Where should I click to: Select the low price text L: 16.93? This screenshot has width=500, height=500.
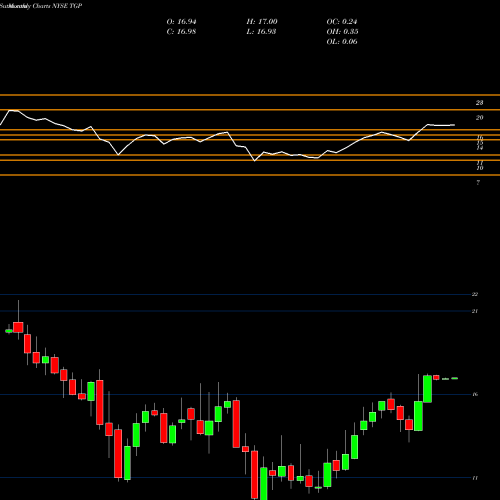tap(261, 32)
